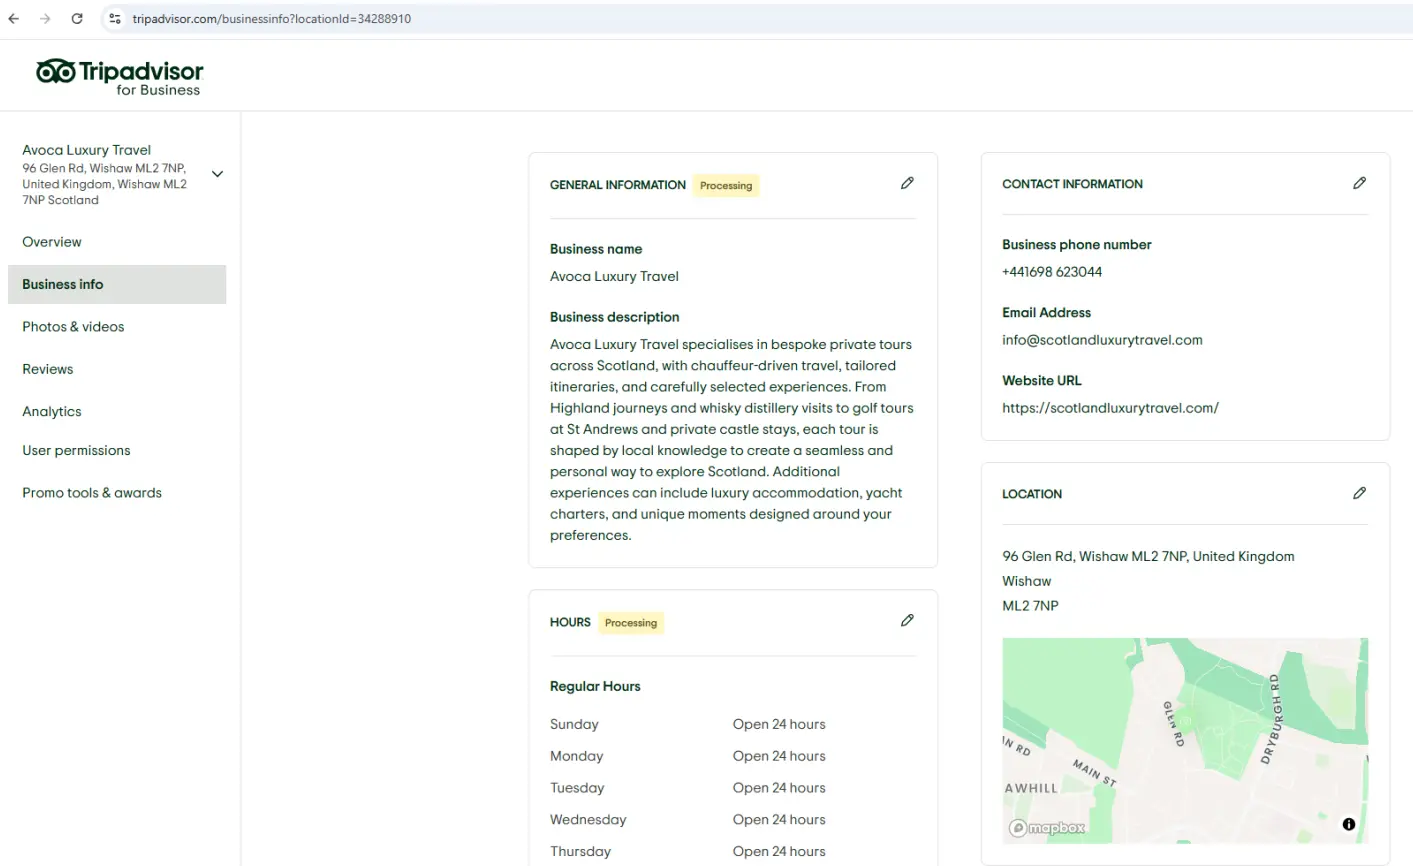Click the Wishaw city line in Location
The height and width of the screenshot is (866, 1413).
1027,581
